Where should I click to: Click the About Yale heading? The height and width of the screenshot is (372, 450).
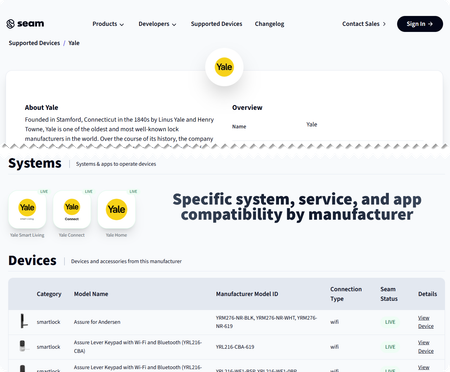point(41,108)
